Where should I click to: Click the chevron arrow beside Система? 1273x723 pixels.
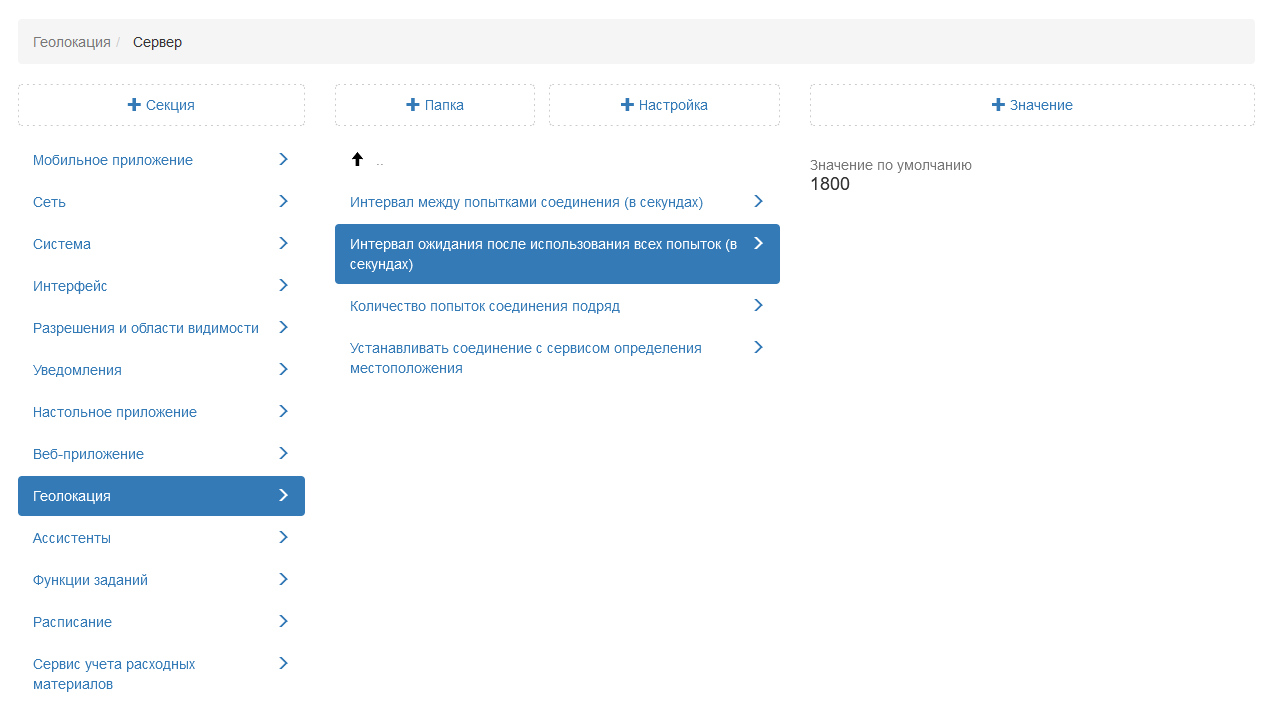click(x=283, y=243)
